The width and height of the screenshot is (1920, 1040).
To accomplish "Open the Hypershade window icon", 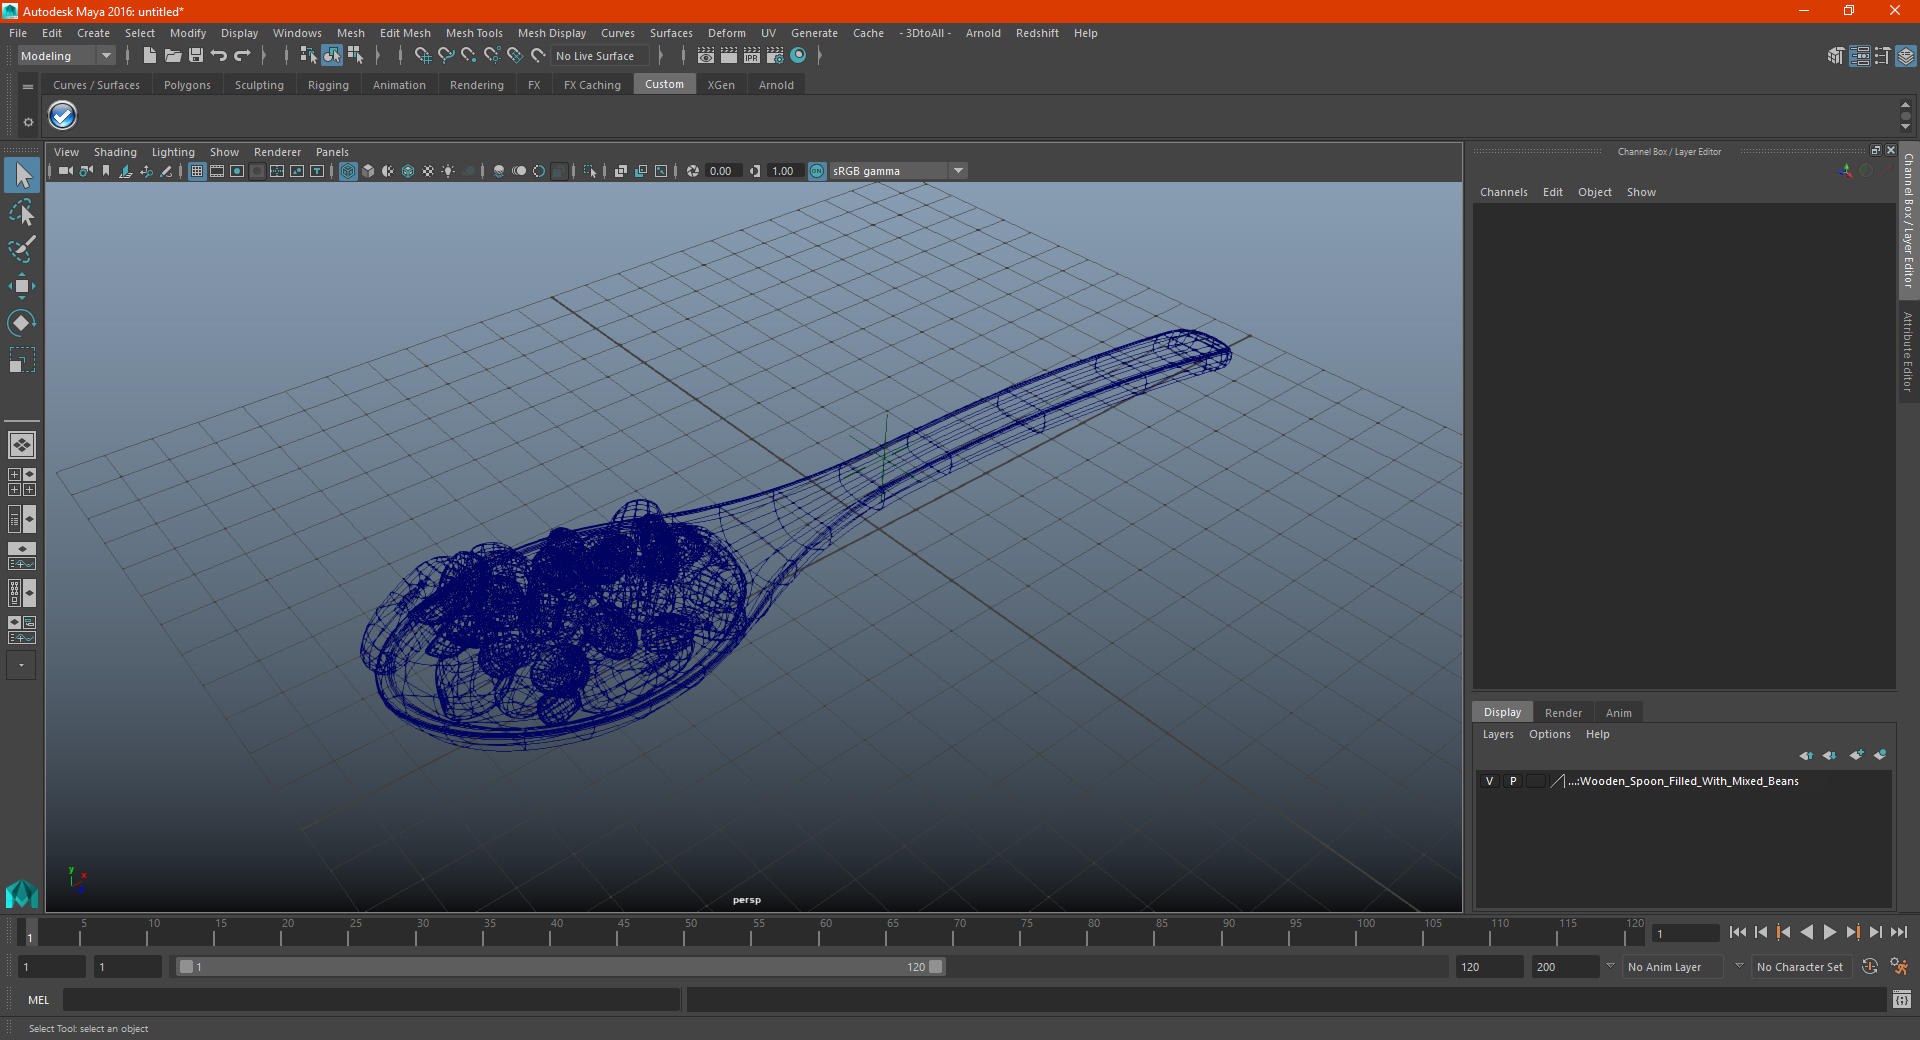I will pos(798,56).
